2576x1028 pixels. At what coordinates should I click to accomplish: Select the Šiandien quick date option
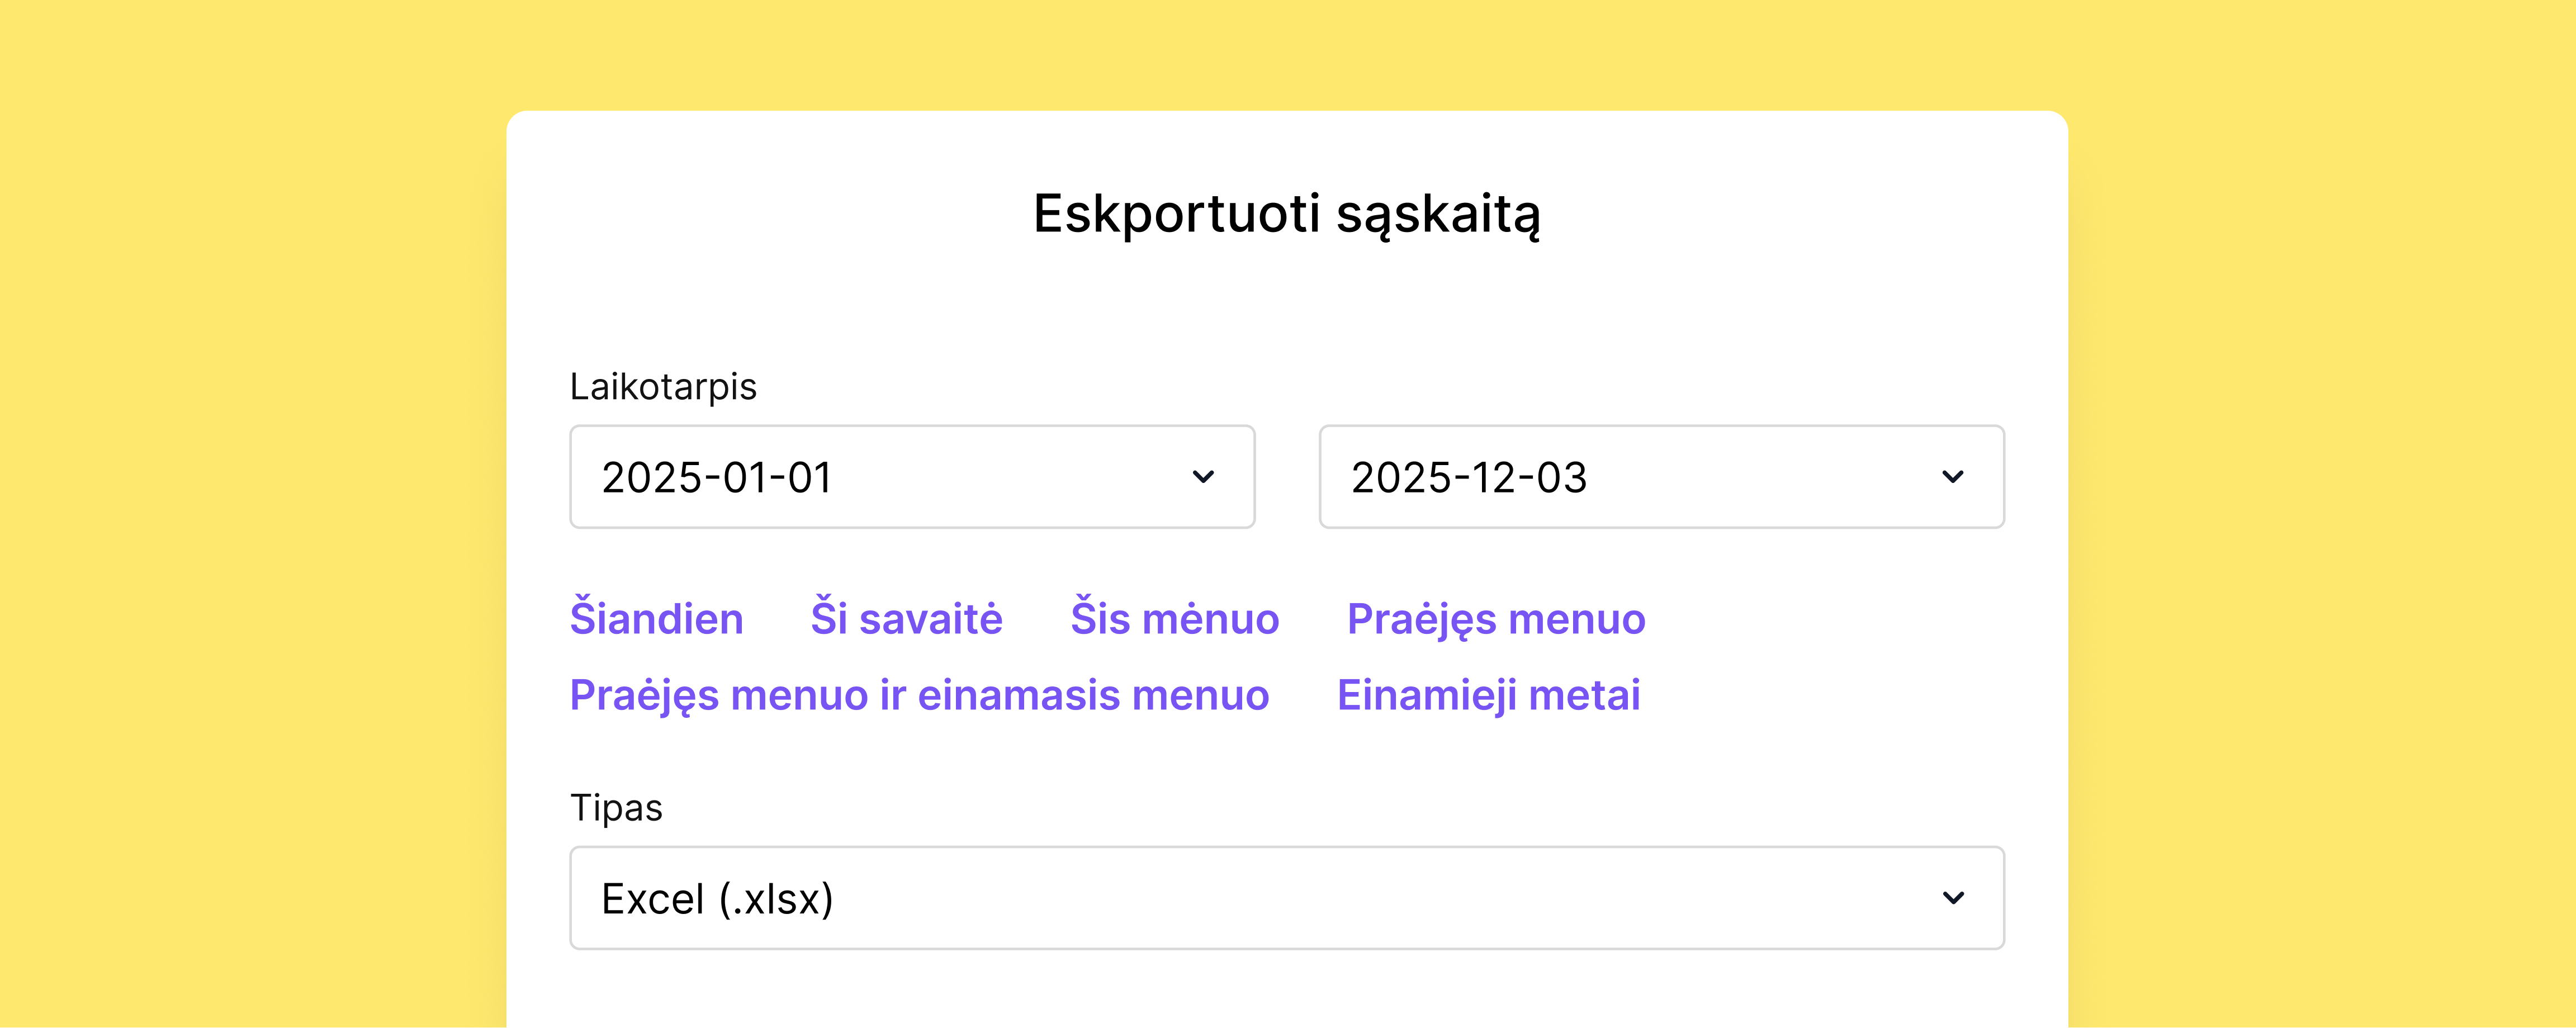click(x=657, y=619)
